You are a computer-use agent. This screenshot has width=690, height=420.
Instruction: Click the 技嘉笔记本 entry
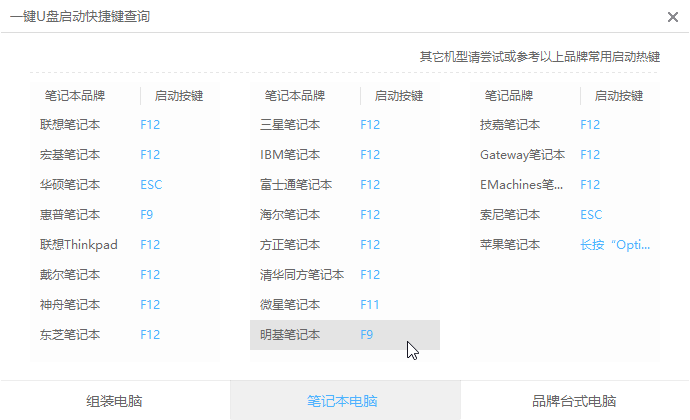coord(510,125)
